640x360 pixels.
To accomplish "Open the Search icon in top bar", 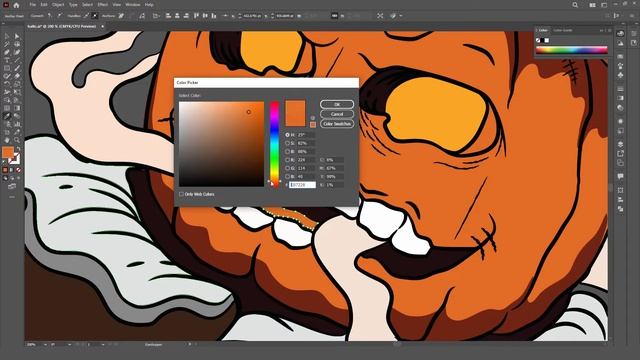I will [x=575, y=5].
